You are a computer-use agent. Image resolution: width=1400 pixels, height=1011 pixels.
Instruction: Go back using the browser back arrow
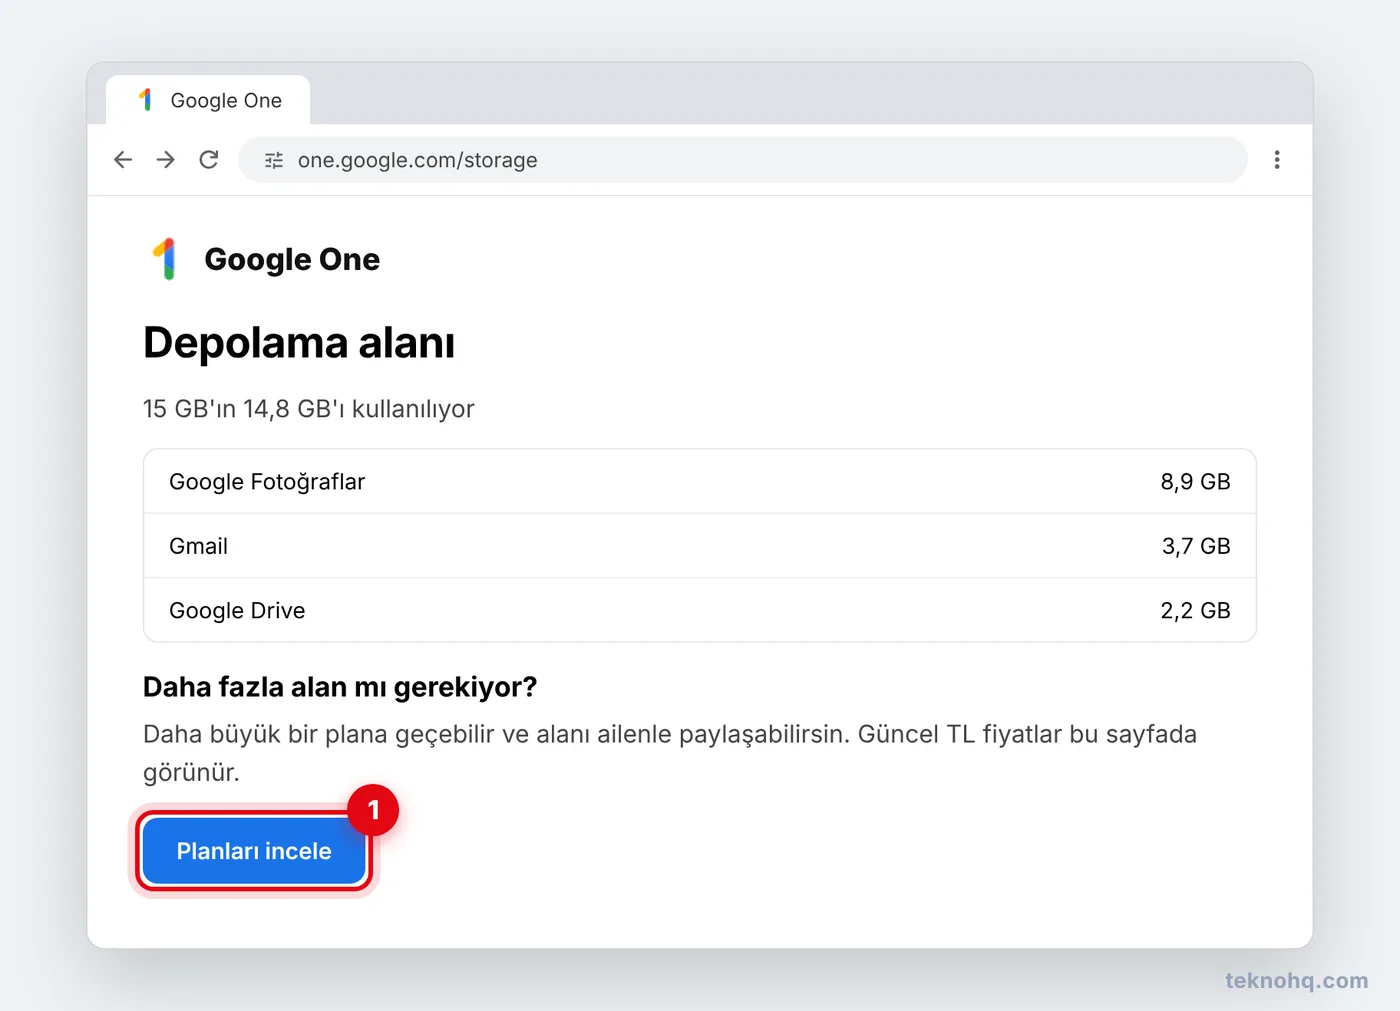[123, 160]
